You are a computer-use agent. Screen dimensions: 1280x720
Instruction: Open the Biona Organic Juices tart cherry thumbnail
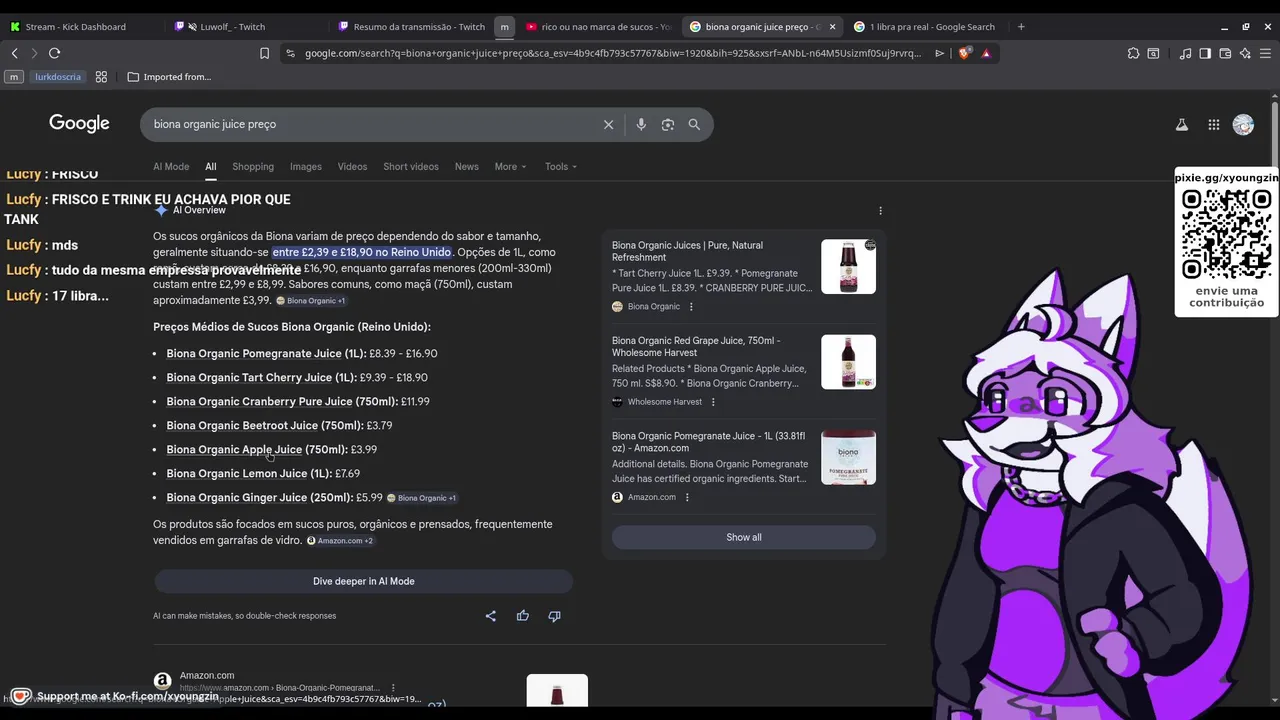pyautogui.click(x=848, y=267)
